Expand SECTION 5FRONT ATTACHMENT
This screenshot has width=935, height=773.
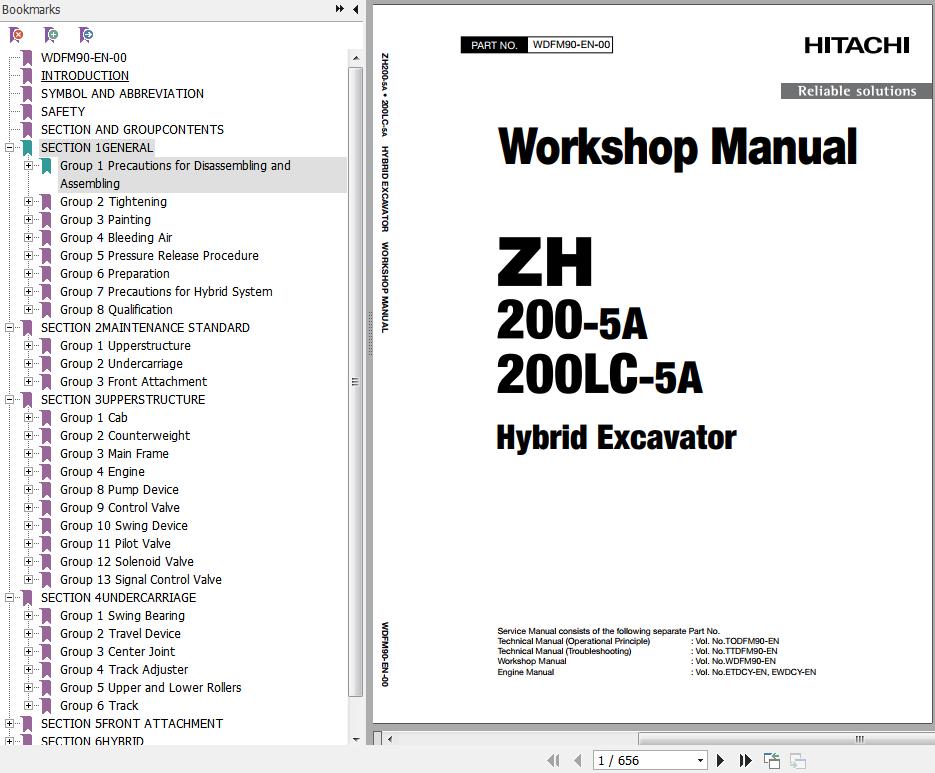10,723
